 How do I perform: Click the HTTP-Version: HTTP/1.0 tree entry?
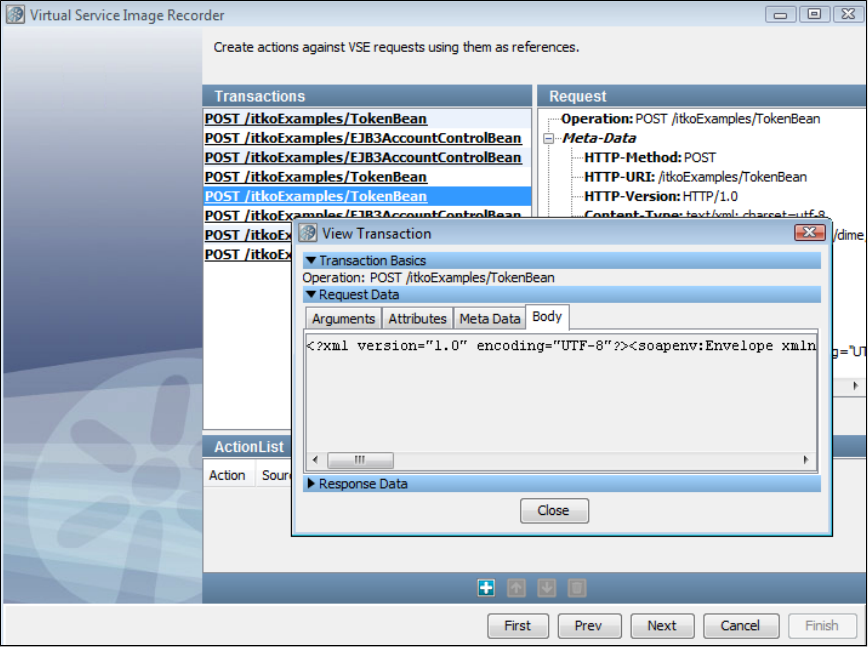pos(661,196)
